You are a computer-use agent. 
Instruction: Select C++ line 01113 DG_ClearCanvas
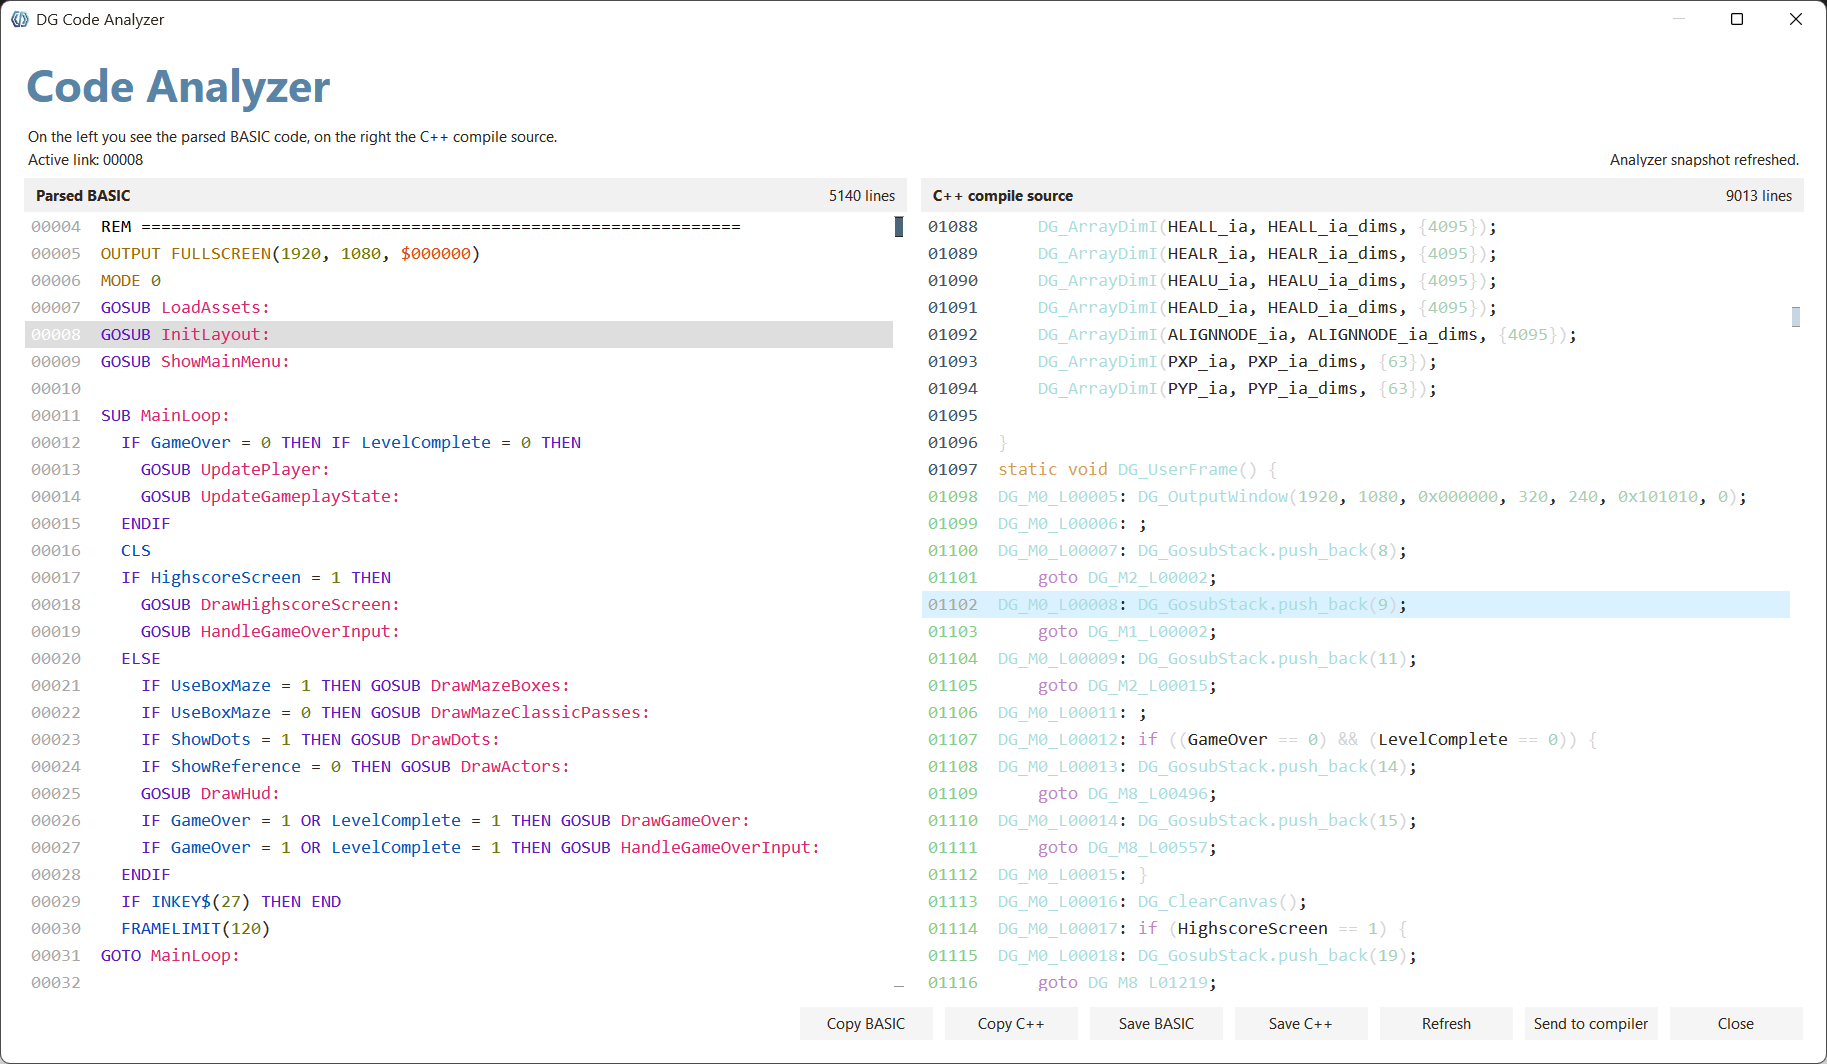tap(1356, 901)
